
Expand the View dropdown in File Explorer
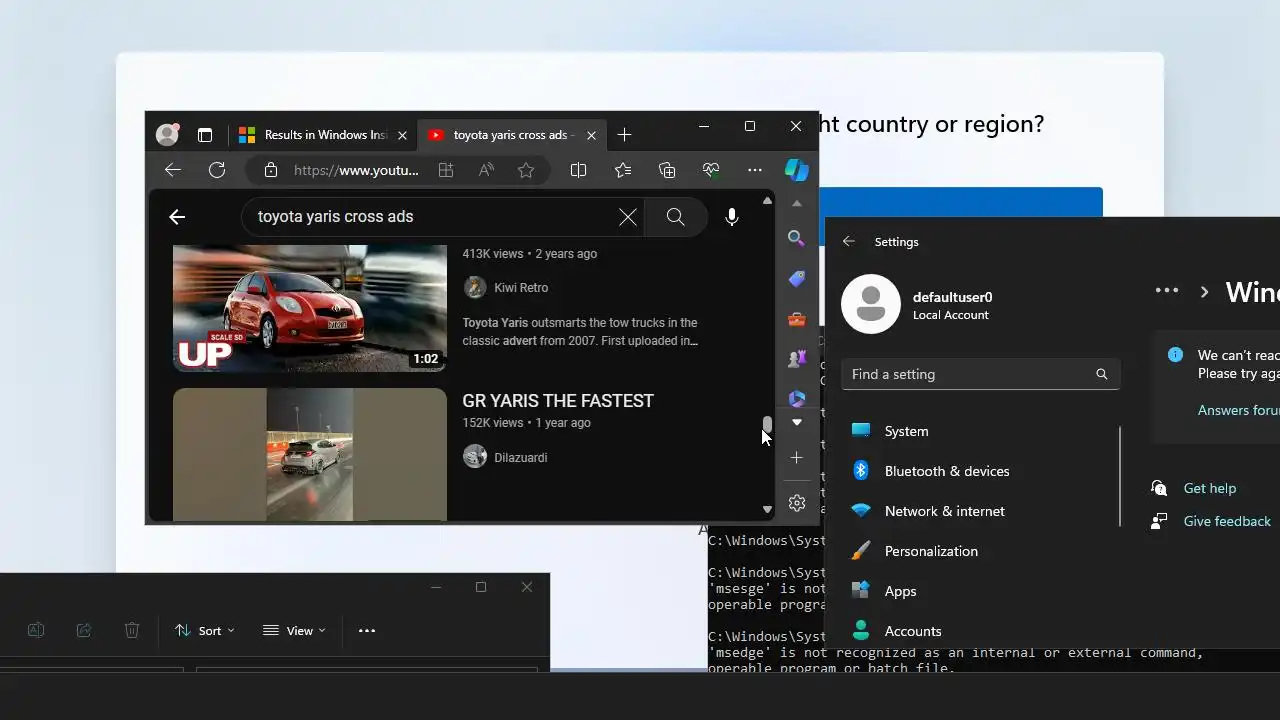click(x=295, y=630)
